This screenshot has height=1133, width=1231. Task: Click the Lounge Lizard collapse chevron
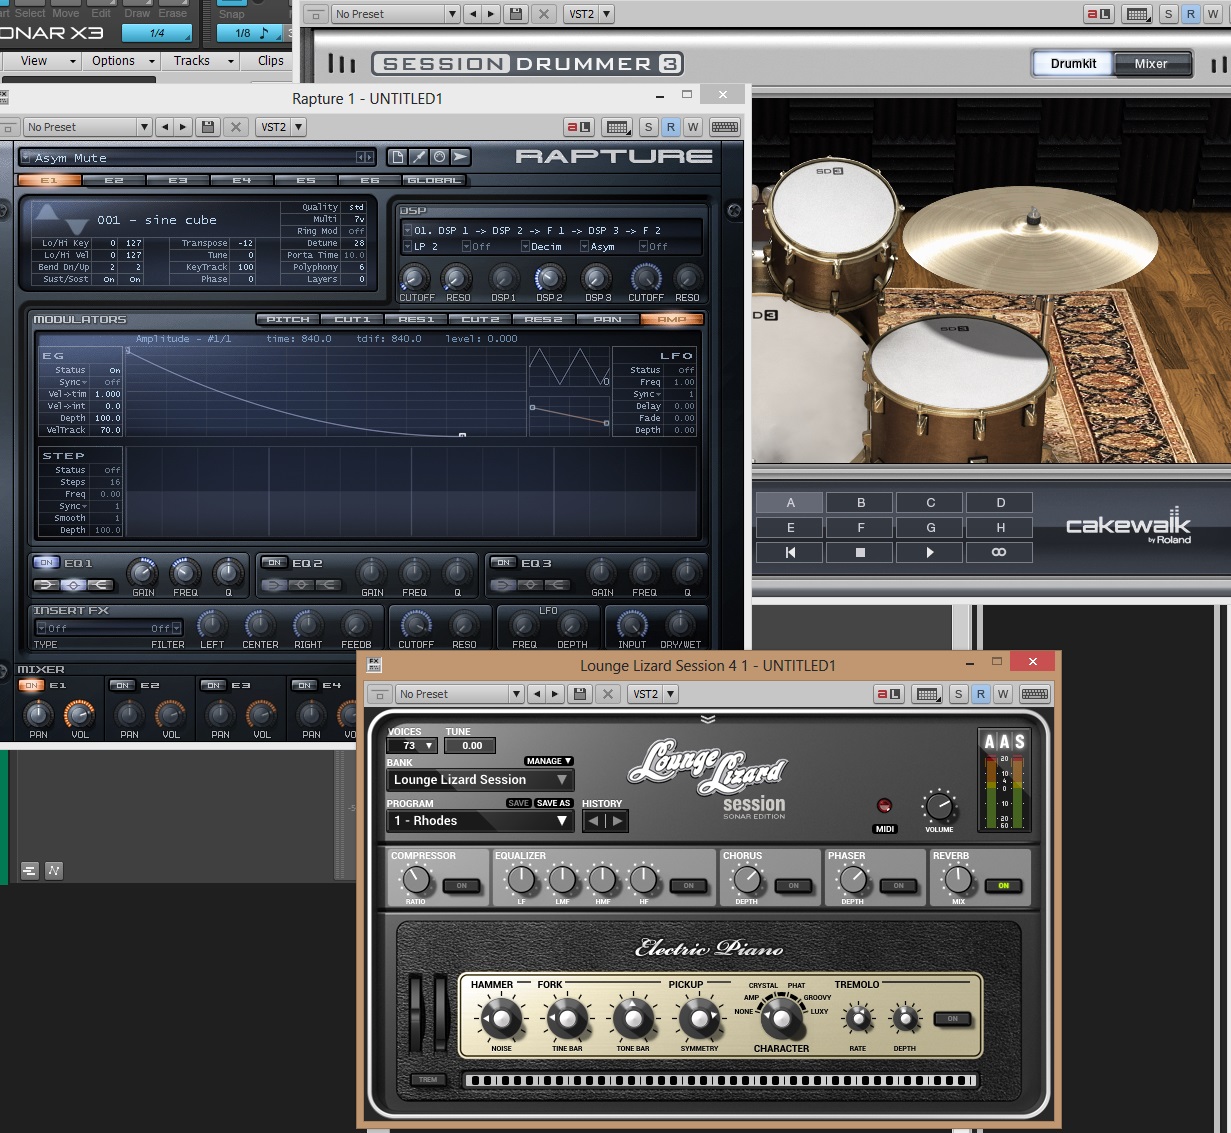(x=708, y=719)
